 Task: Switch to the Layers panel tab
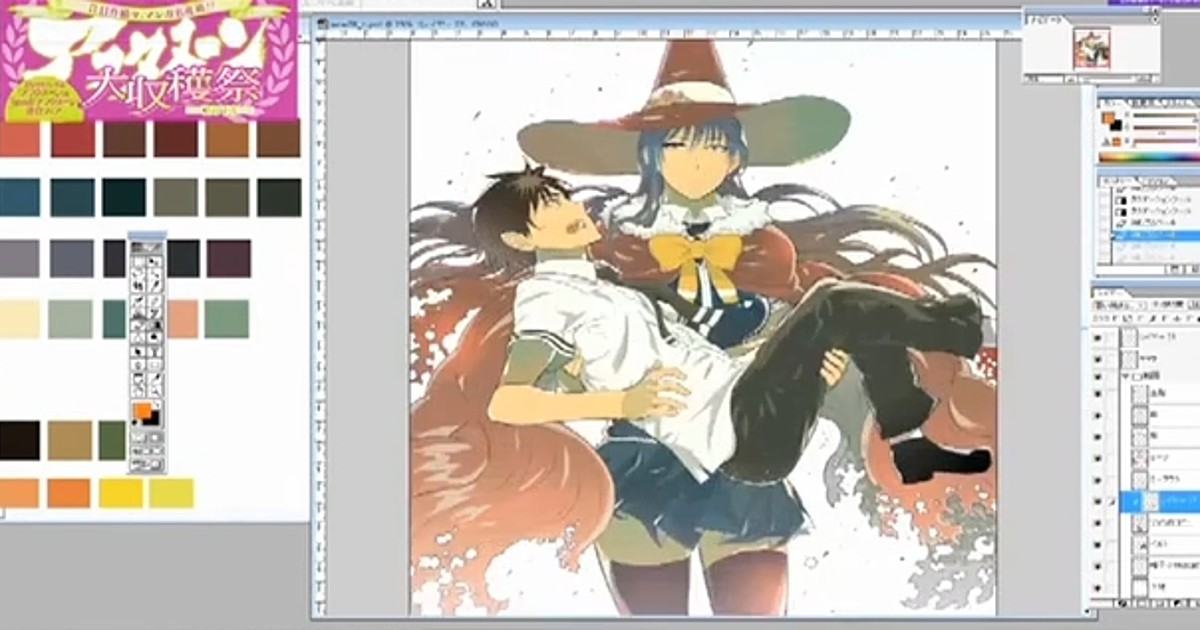click(x=1112, y=293)
